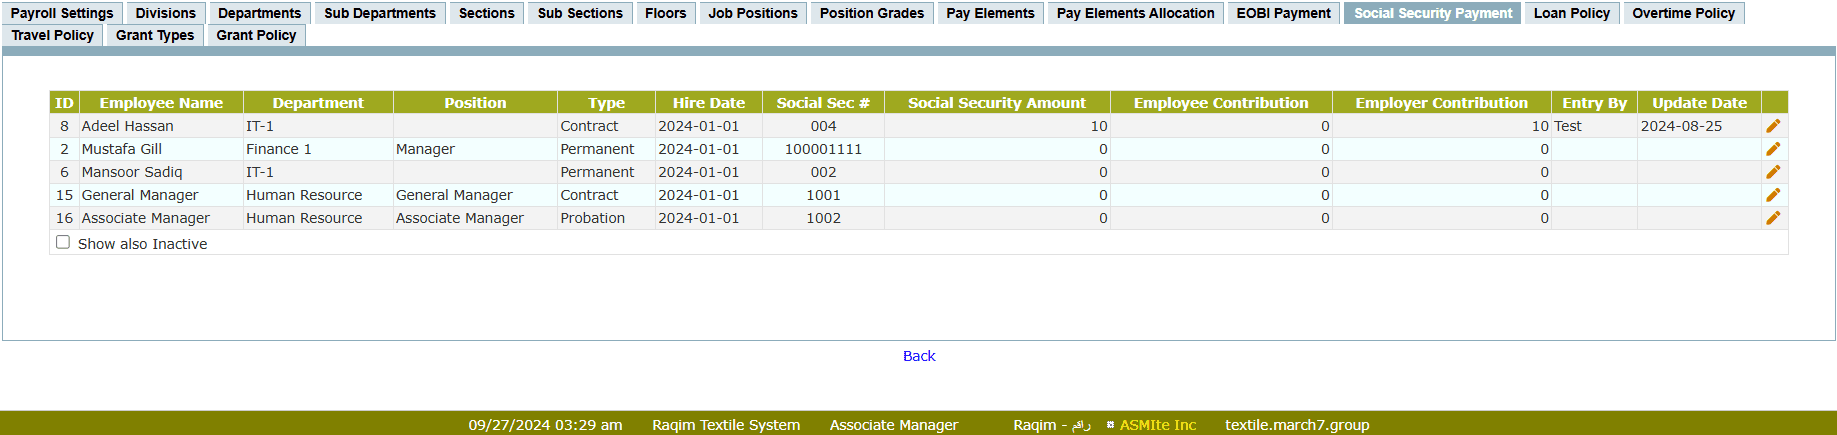Select the Job Positions tab
This screenshot has height=435, width=1837.
[x=753, y=13]
